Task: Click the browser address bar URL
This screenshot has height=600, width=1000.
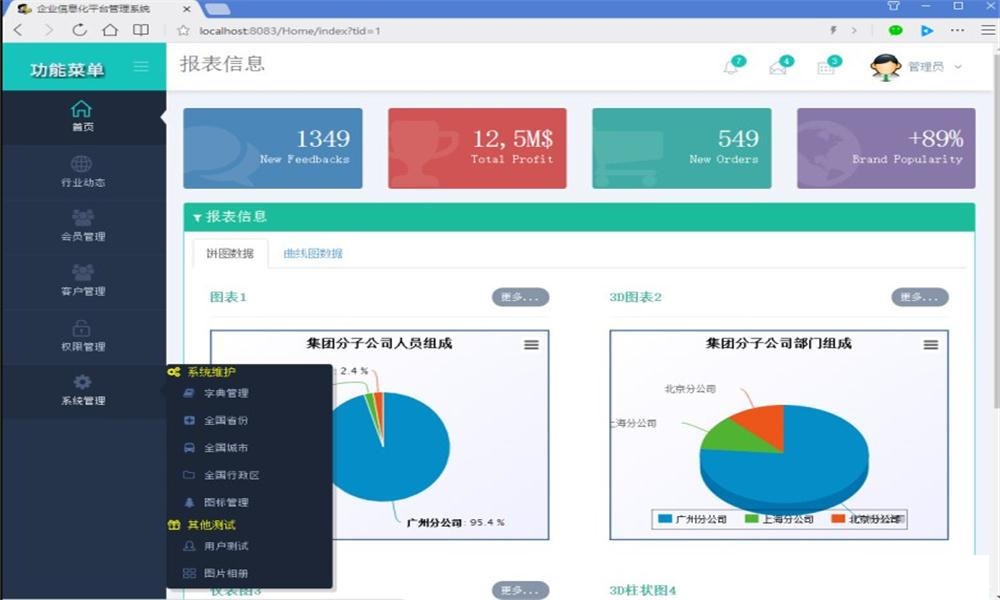Action: click(x=290, y=31)
